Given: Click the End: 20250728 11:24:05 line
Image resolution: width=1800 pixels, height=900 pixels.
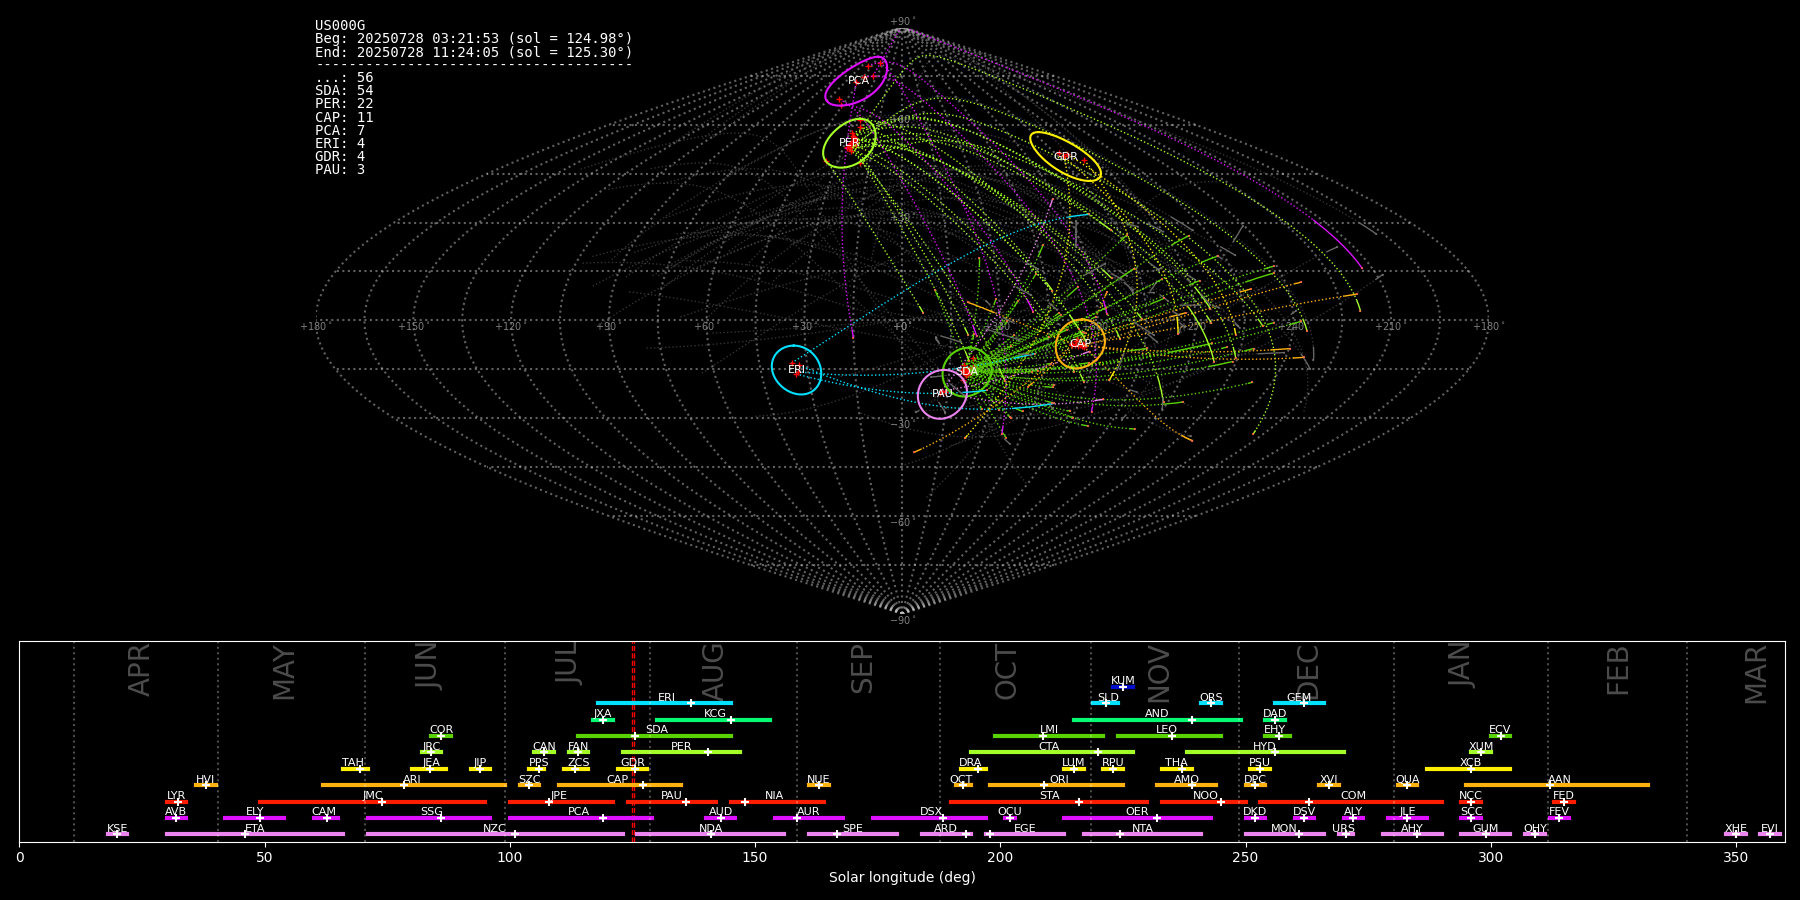Looking at the screenshot, I should 474,52.
